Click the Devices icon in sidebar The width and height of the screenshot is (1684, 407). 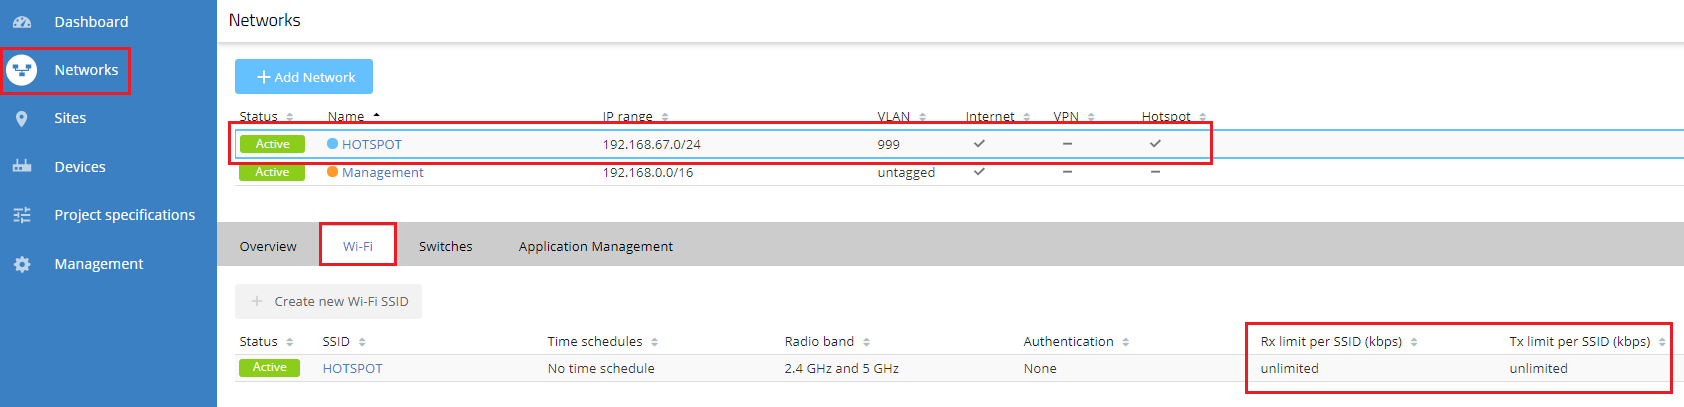tap(22, 166)
